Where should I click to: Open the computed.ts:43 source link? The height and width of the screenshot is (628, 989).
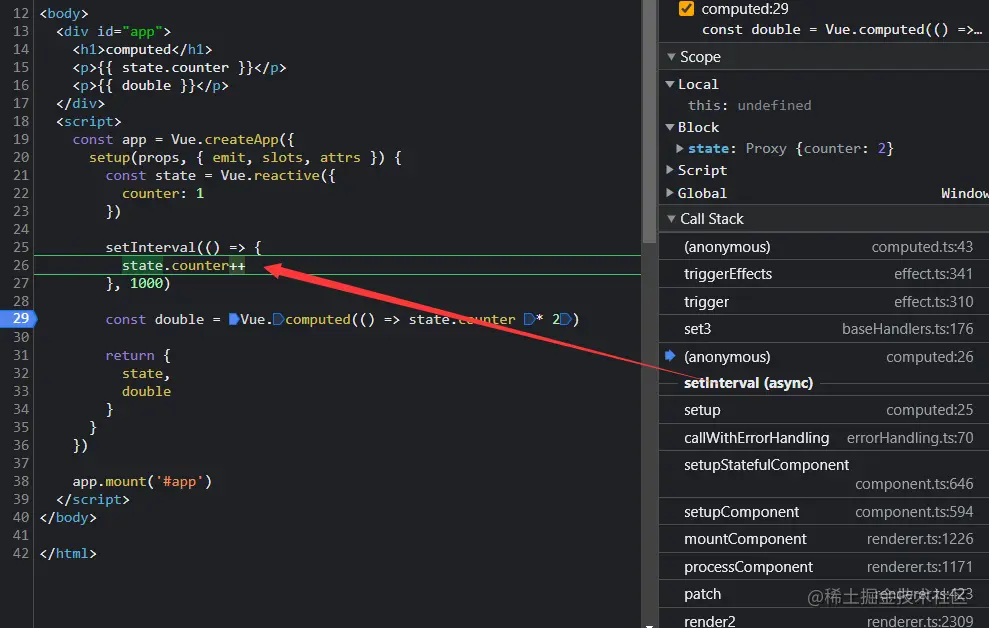click(x=922, y=247)
